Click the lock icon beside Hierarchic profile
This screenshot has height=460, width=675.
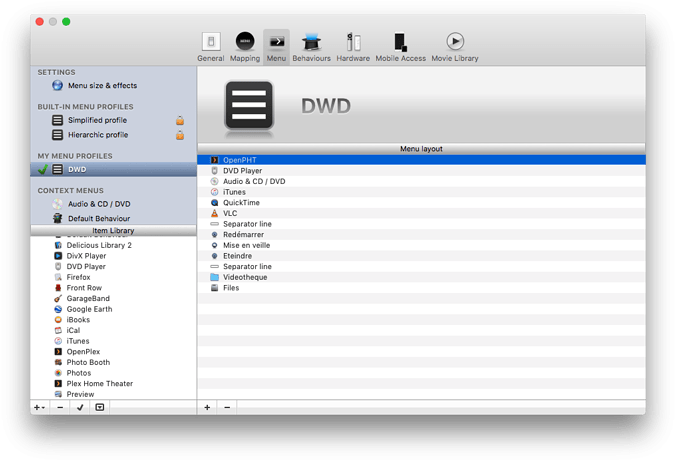pos(180,135)
